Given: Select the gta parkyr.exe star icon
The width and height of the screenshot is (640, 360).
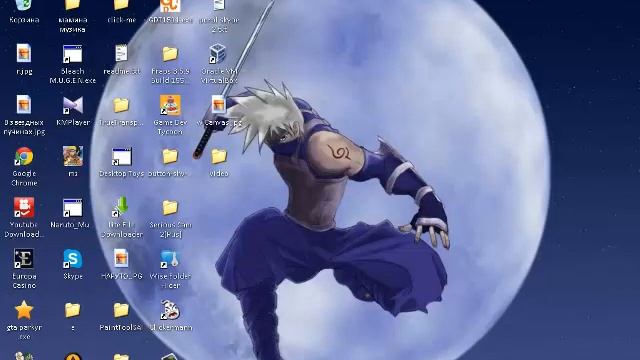Looking at the screenshot, I should point(24,311).
